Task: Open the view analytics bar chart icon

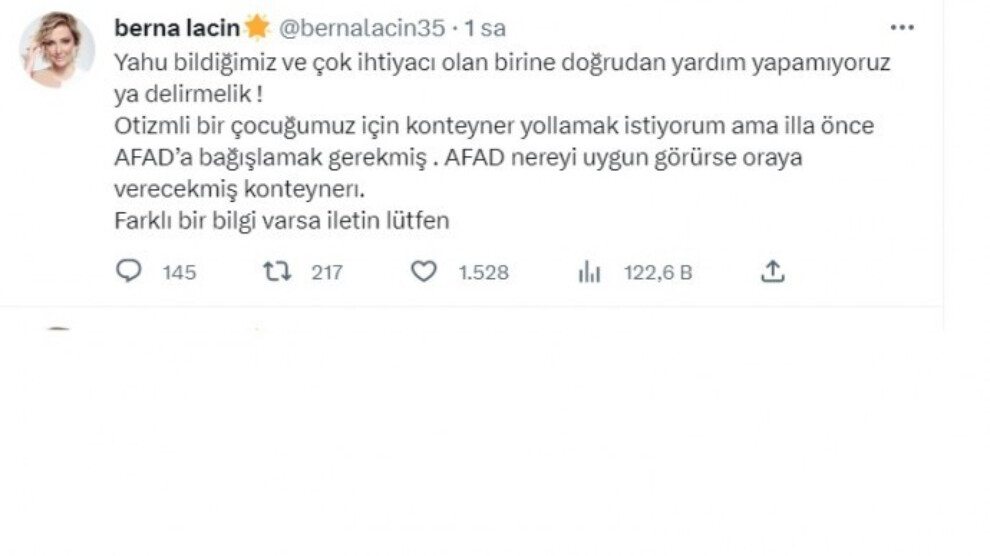Action: tap(589, 271)
